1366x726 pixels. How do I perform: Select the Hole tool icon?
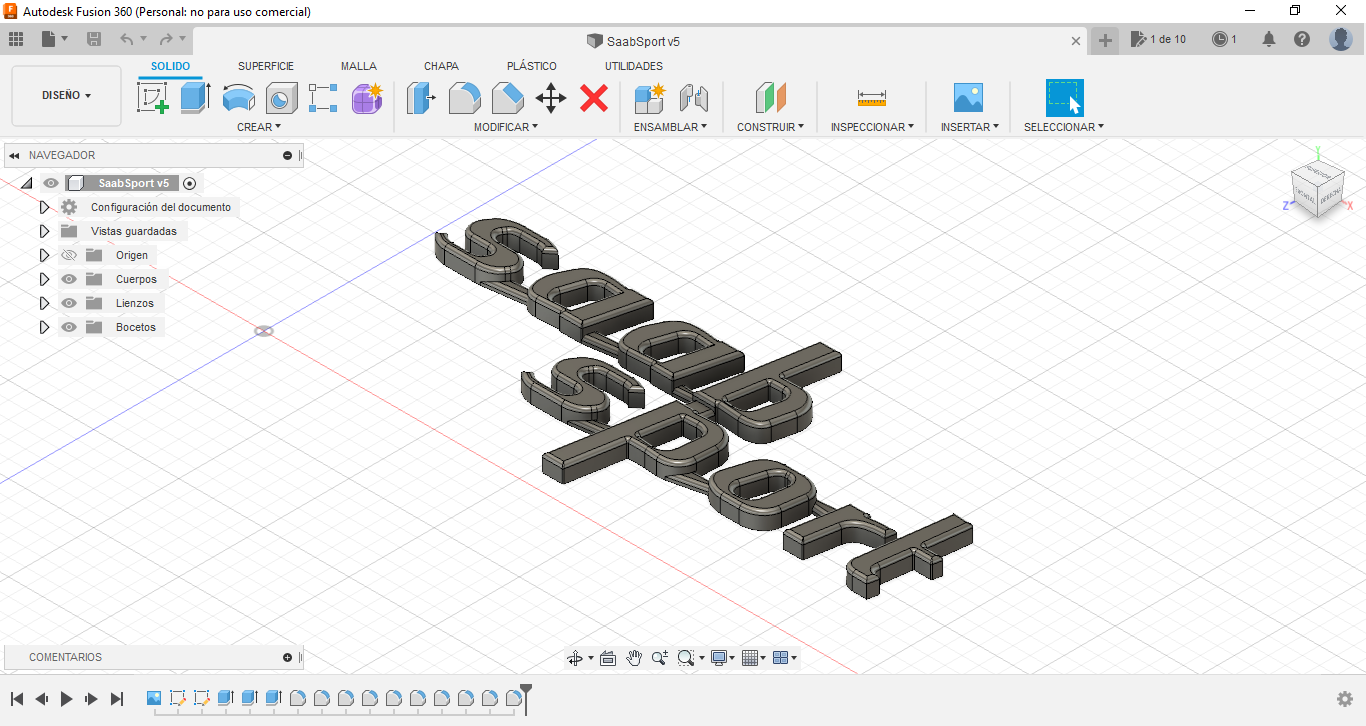click(281, 98)
